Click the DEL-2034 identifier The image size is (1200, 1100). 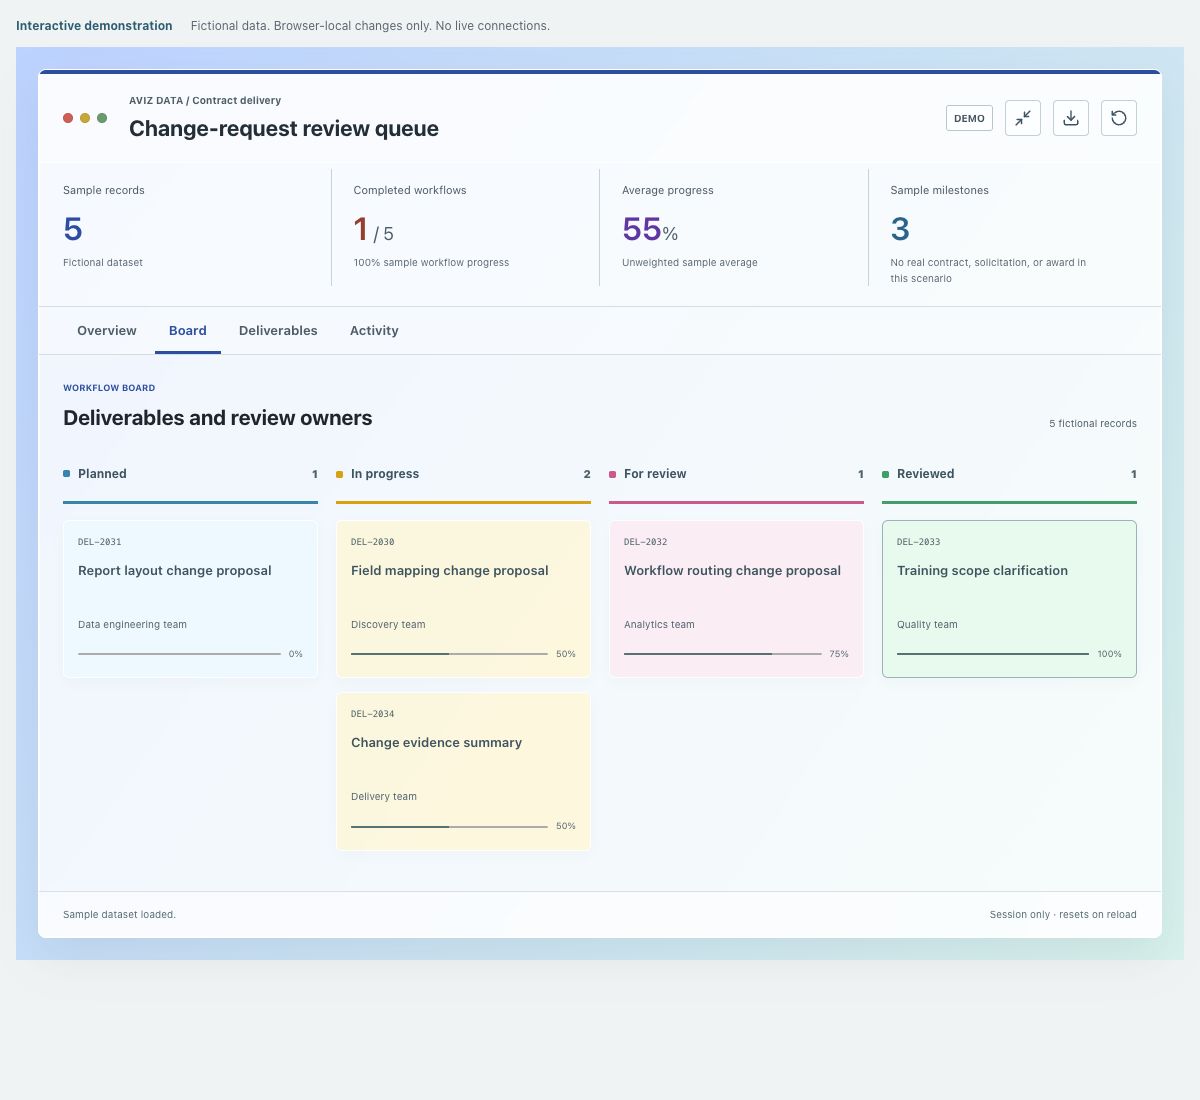click(373, 714)
